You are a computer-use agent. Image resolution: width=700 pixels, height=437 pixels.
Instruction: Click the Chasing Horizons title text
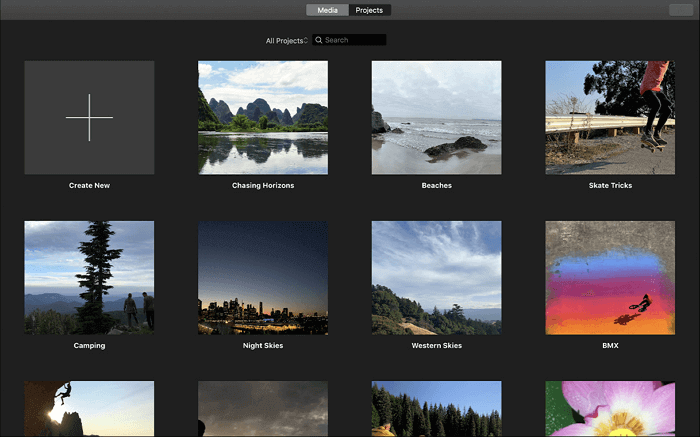click(x=262, y=185)
